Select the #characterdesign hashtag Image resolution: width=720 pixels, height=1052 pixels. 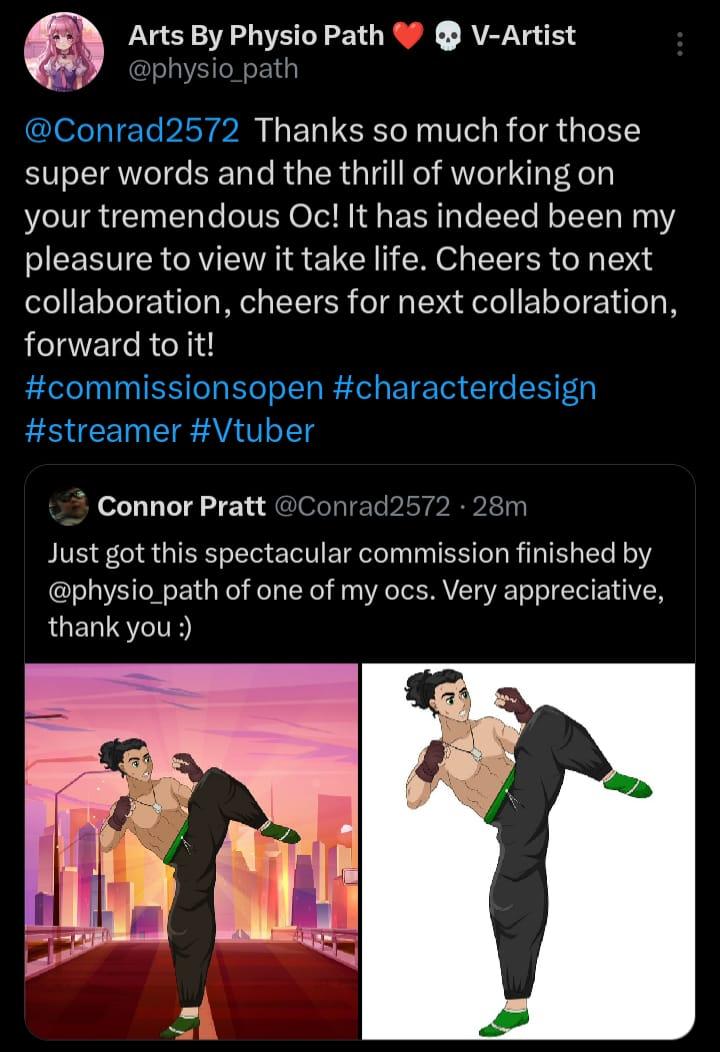[463, 388]
